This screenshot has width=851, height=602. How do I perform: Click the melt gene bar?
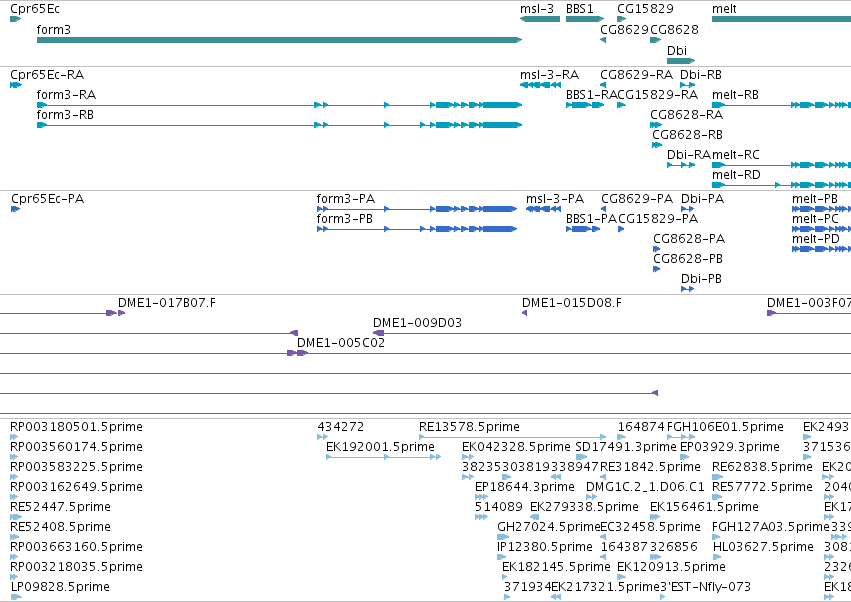(x=781, y=19)
